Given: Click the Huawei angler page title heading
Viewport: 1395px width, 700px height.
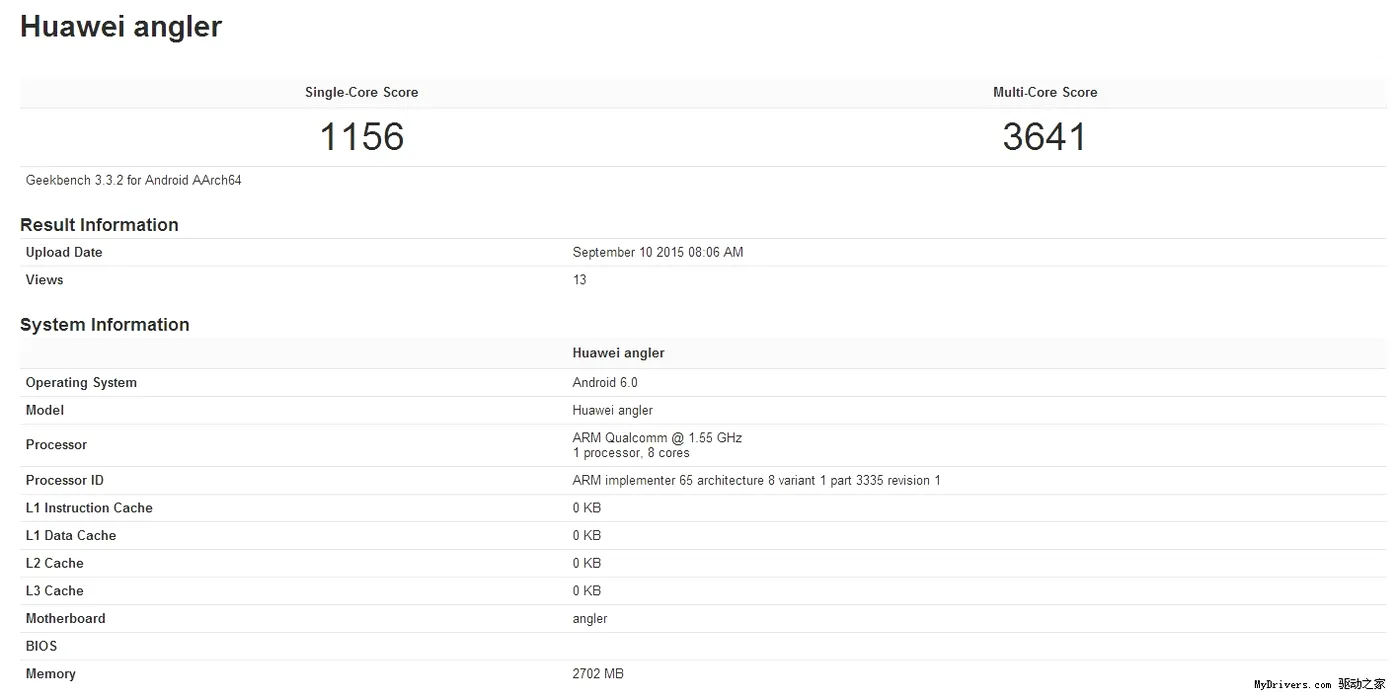Looking at the screenshot, I should coord(121,27).
